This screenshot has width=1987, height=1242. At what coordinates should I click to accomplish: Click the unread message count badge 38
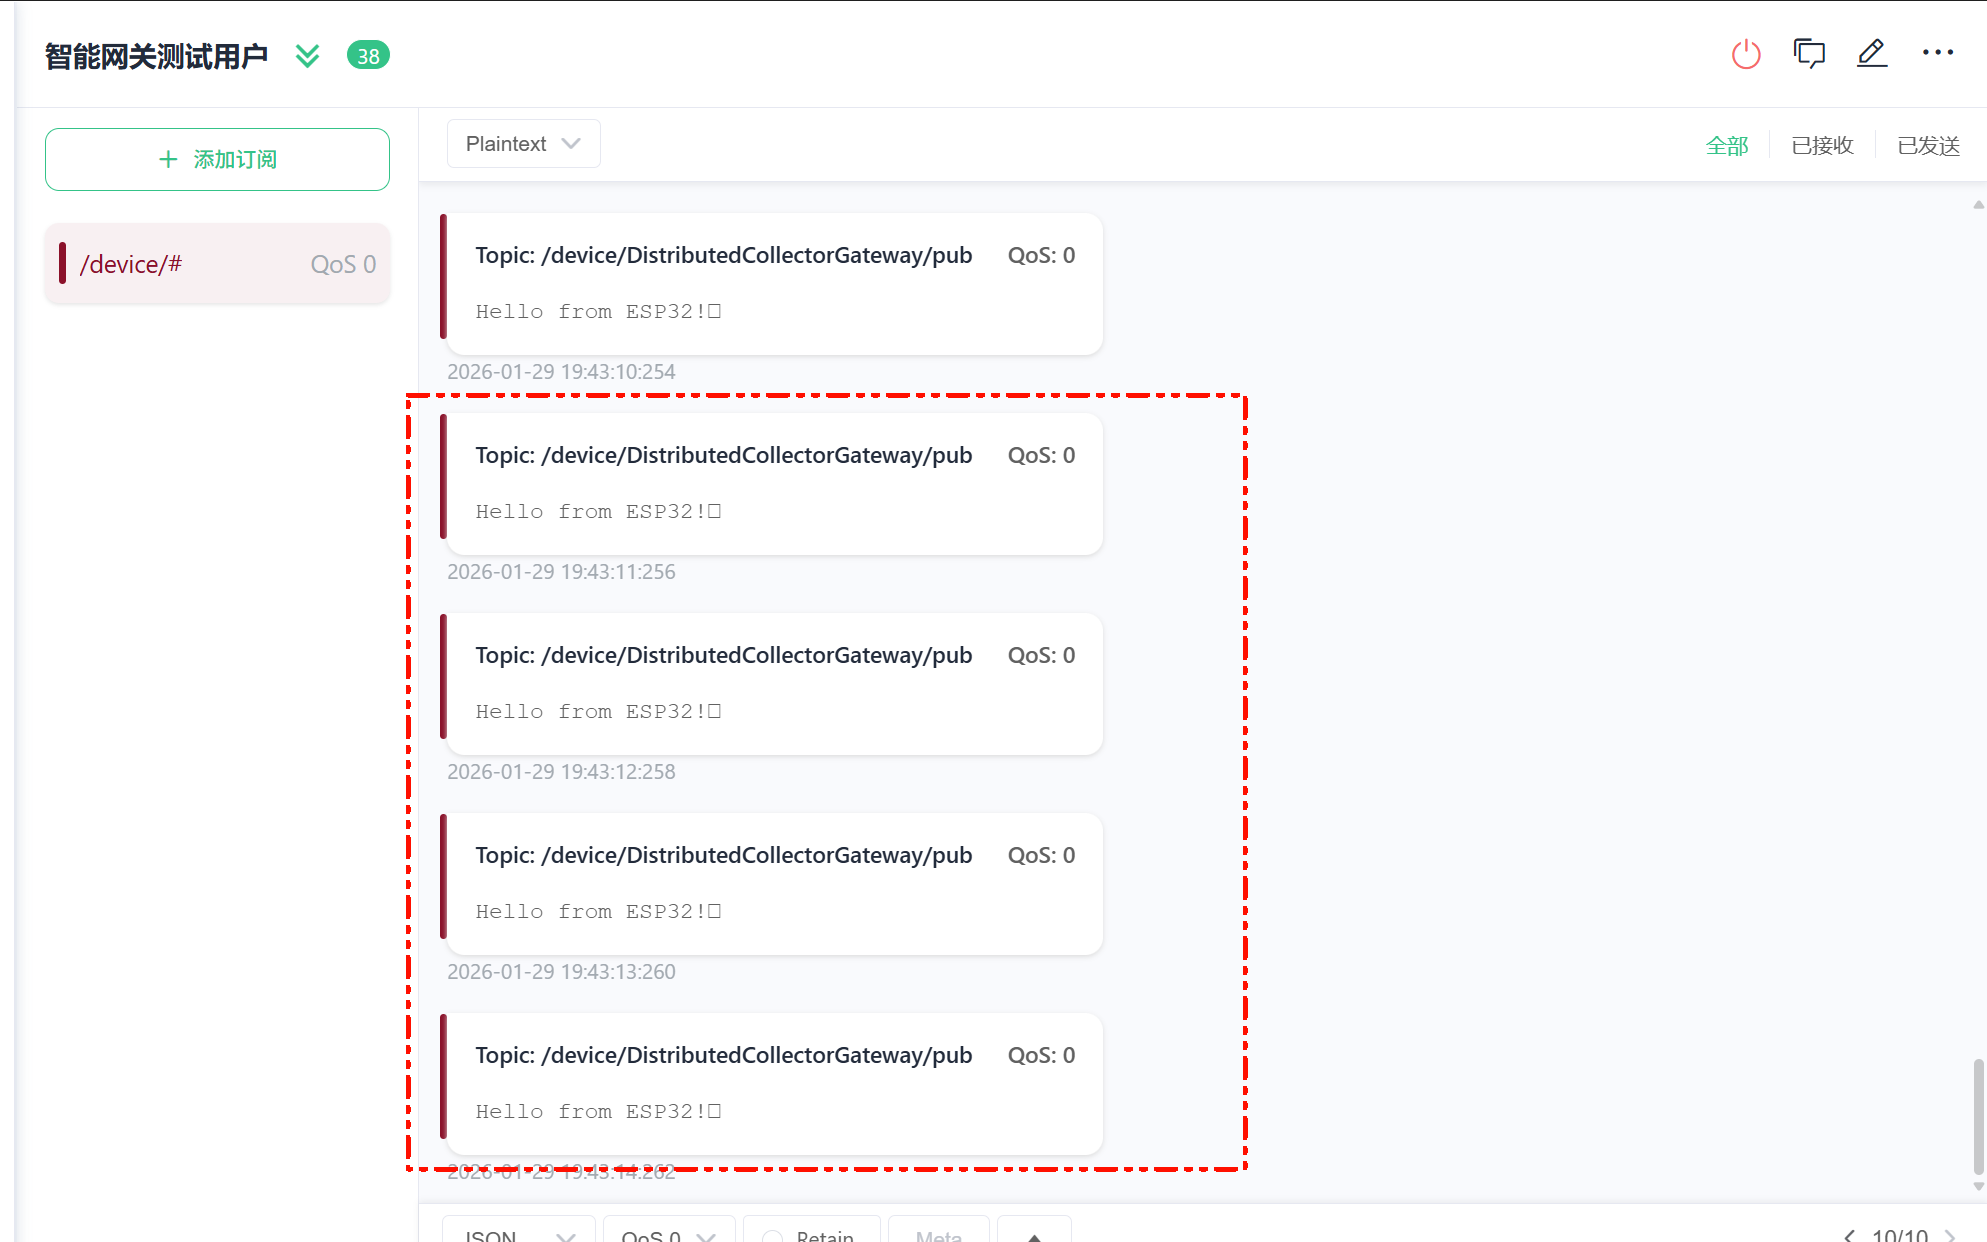pos(368,56)
